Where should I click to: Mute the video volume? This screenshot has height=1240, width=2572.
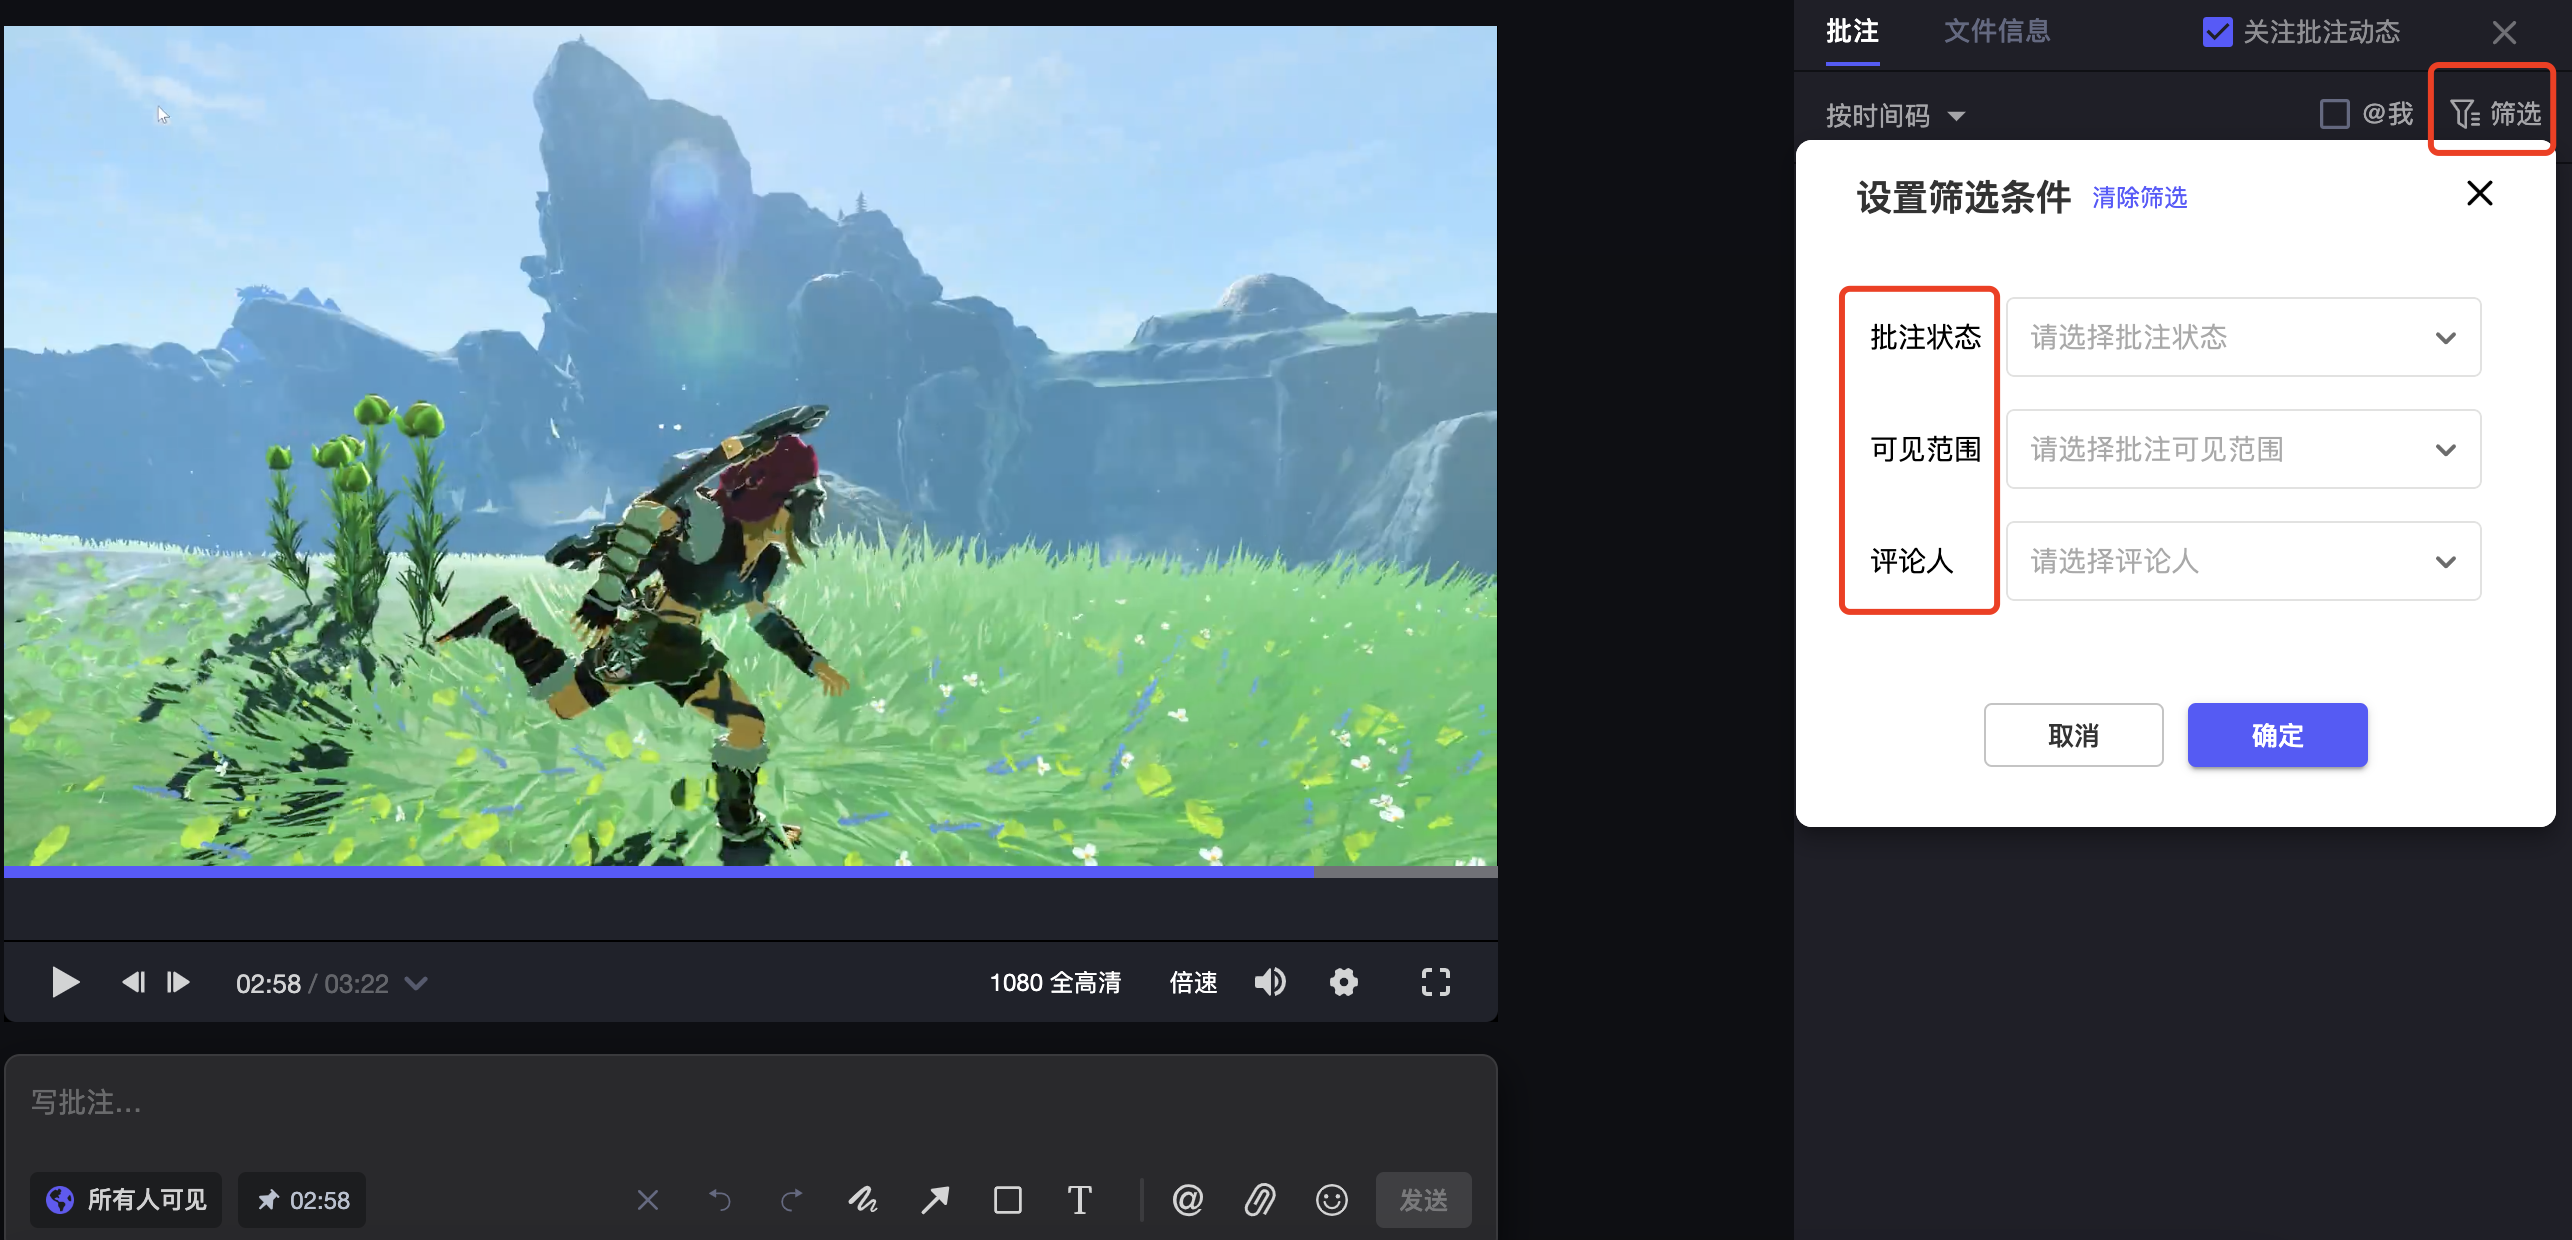click(x=1270, y=982)
